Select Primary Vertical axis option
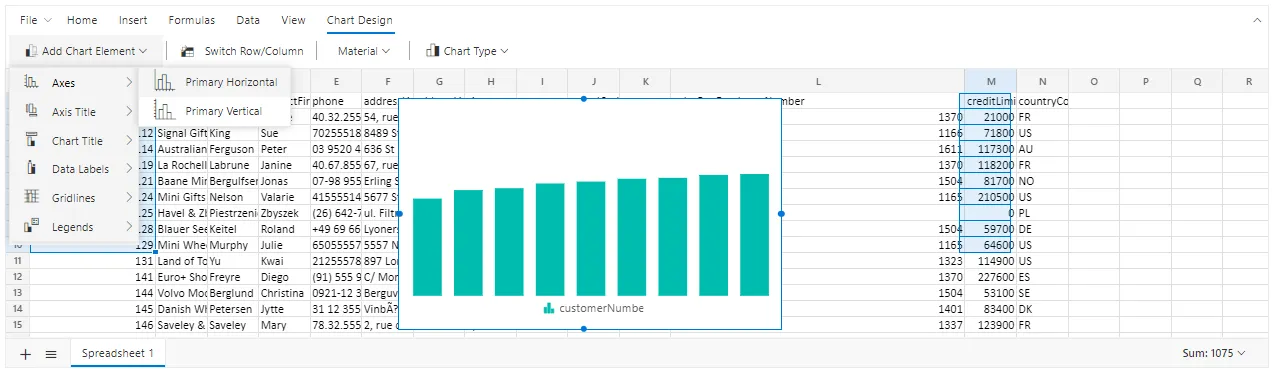Screen dimensions: 1272x370 (216, 111)
